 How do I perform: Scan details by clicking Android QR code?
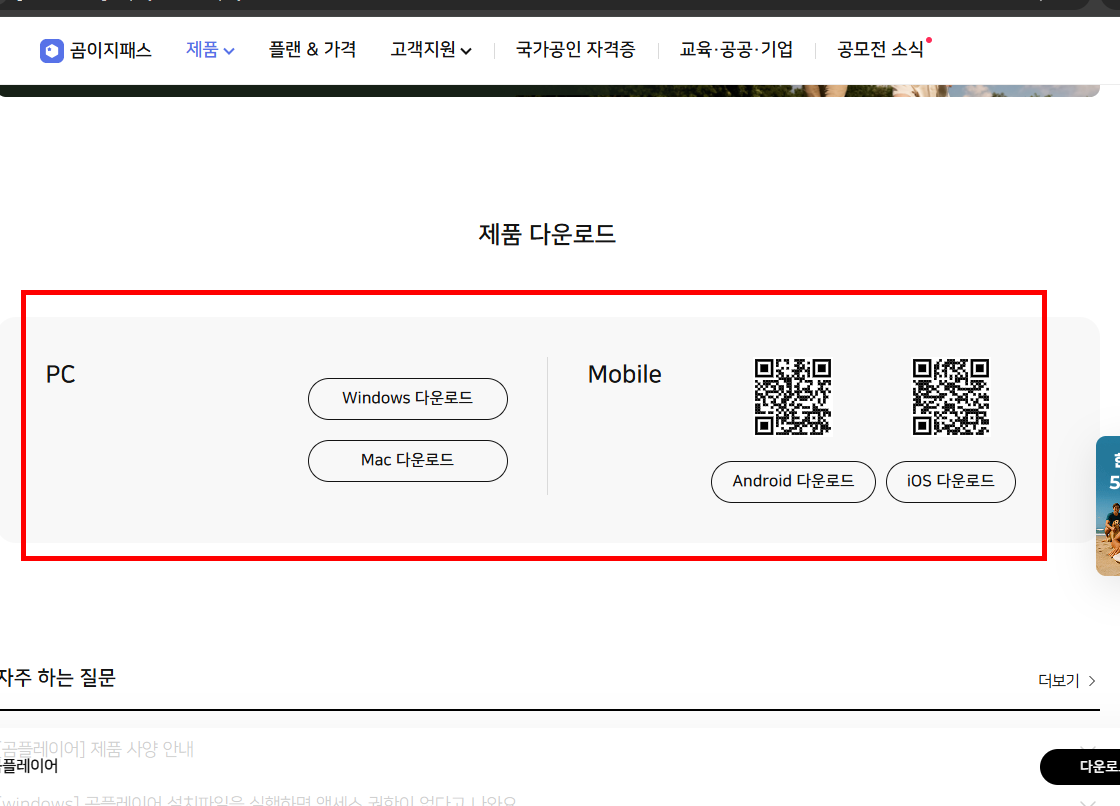pos(793,396)
